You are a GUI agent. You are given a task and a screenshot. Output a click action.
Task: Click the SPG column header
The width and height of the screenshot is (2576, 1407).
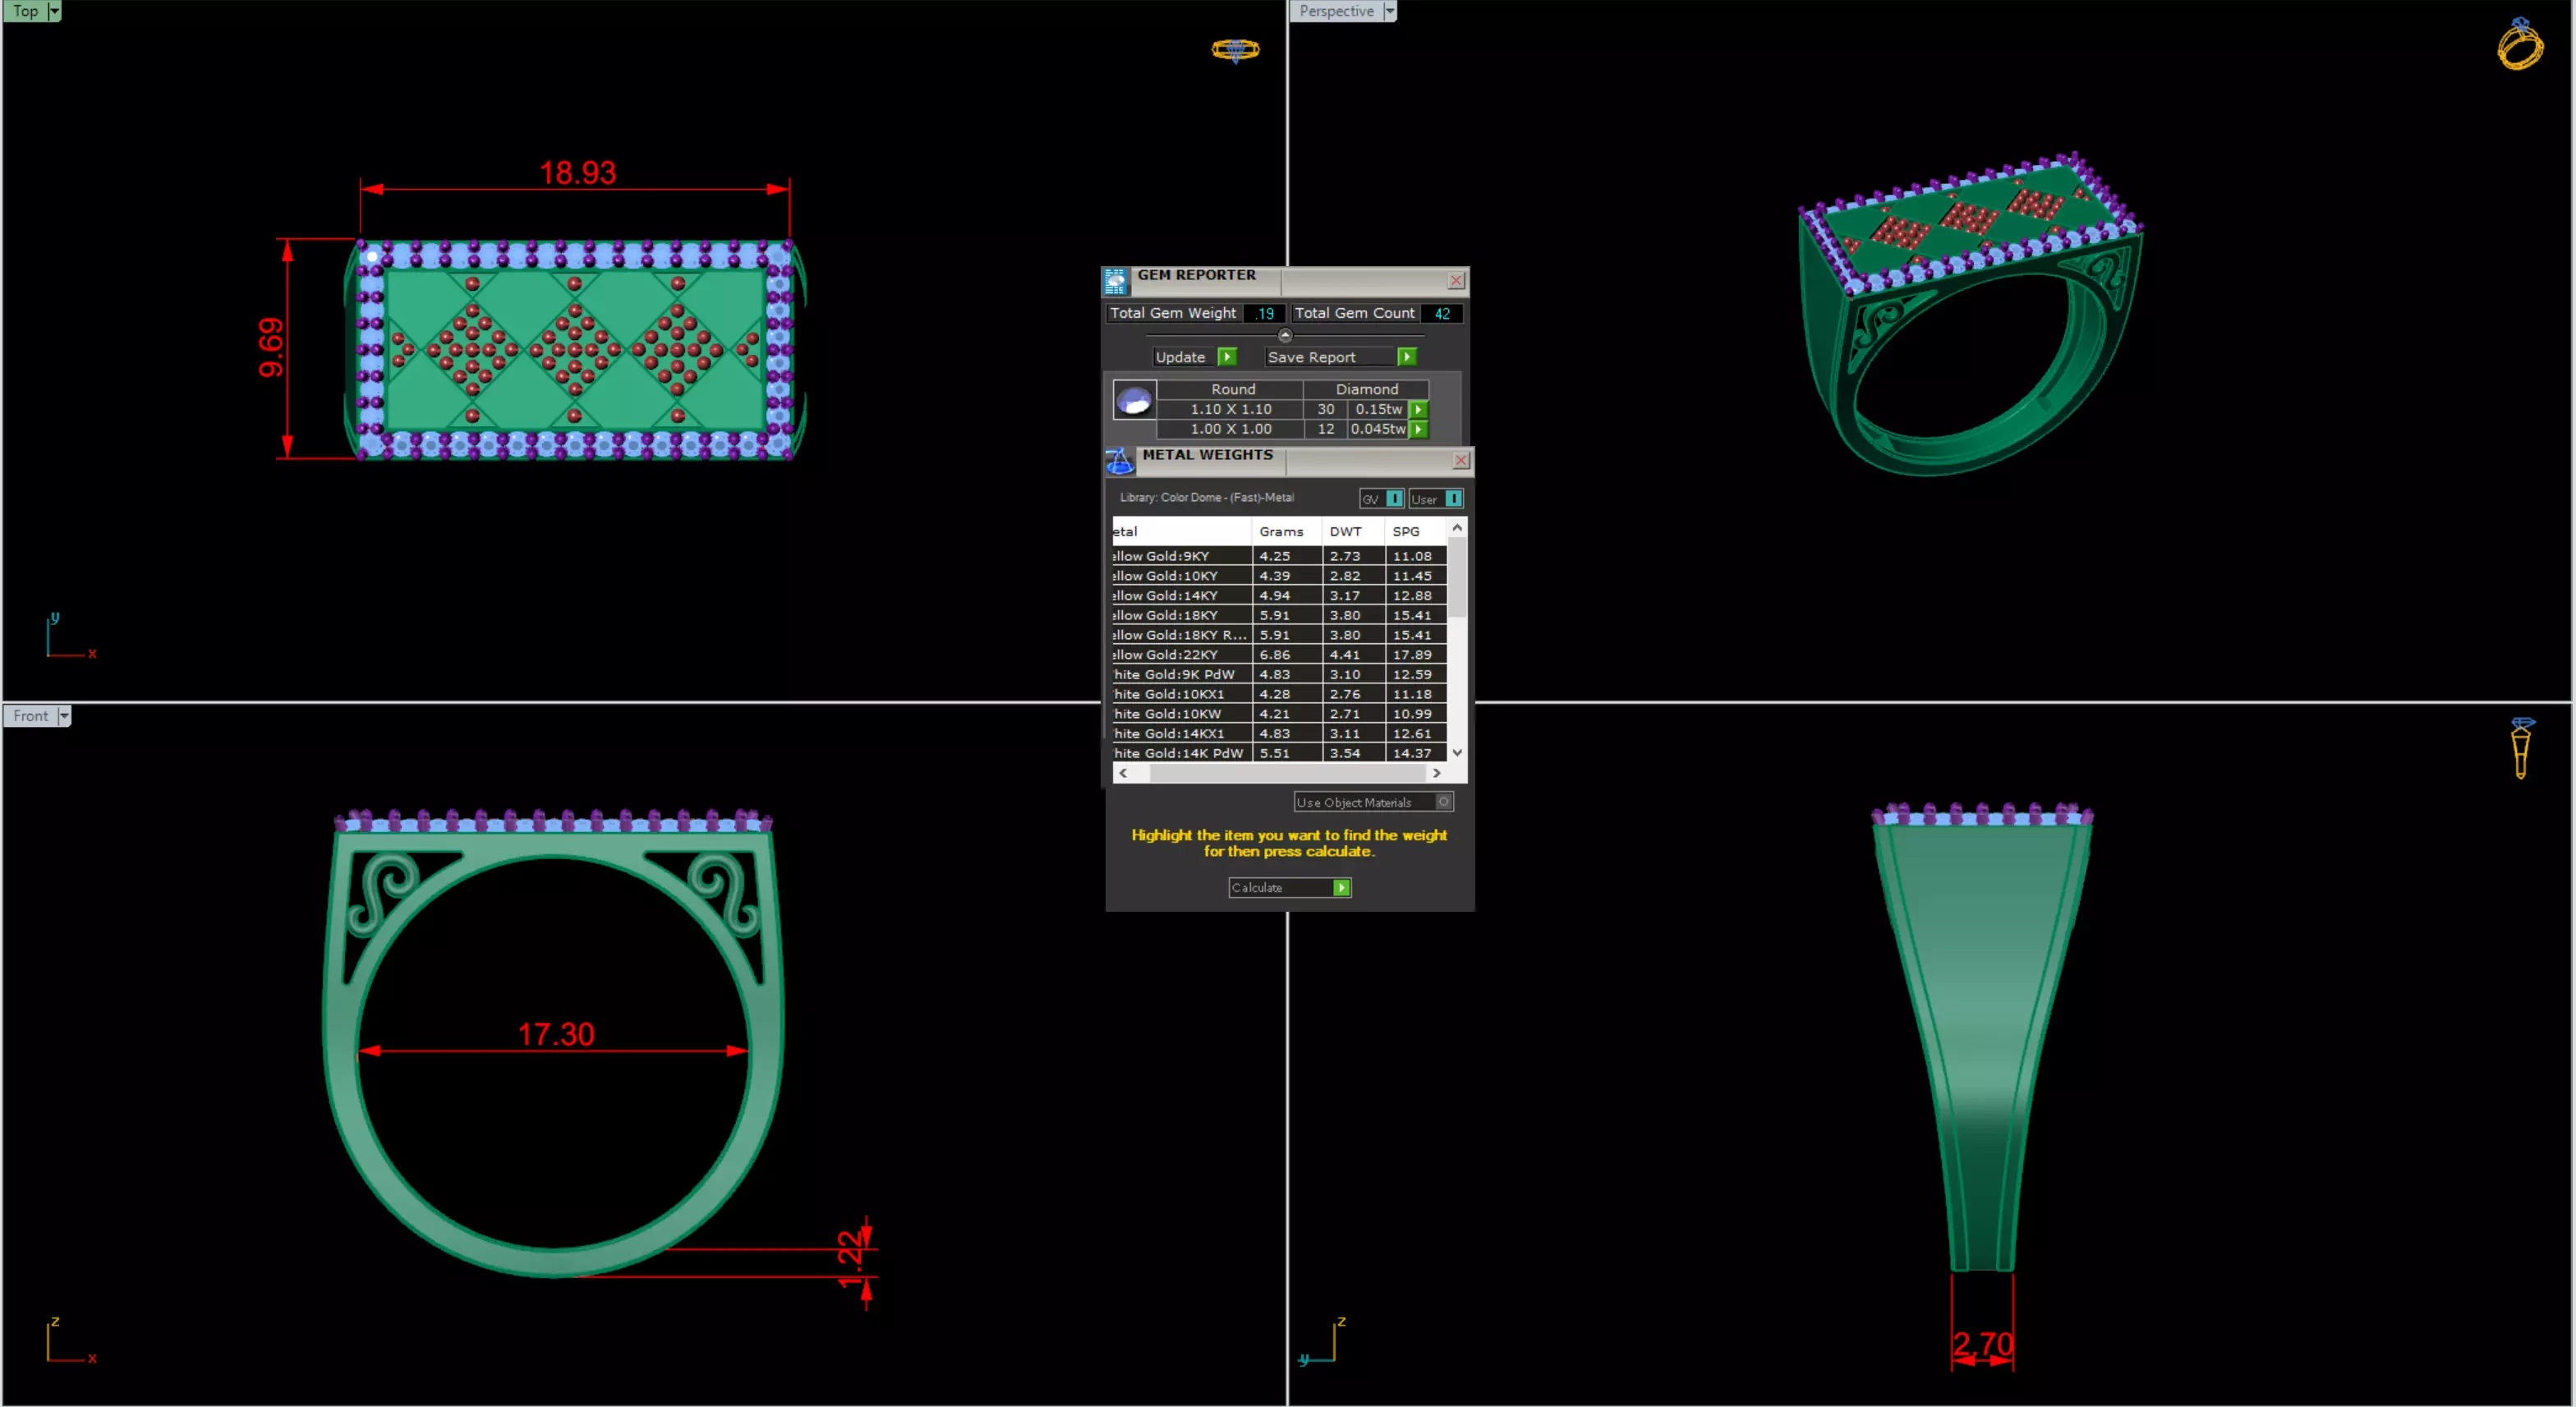[1415, 531]
